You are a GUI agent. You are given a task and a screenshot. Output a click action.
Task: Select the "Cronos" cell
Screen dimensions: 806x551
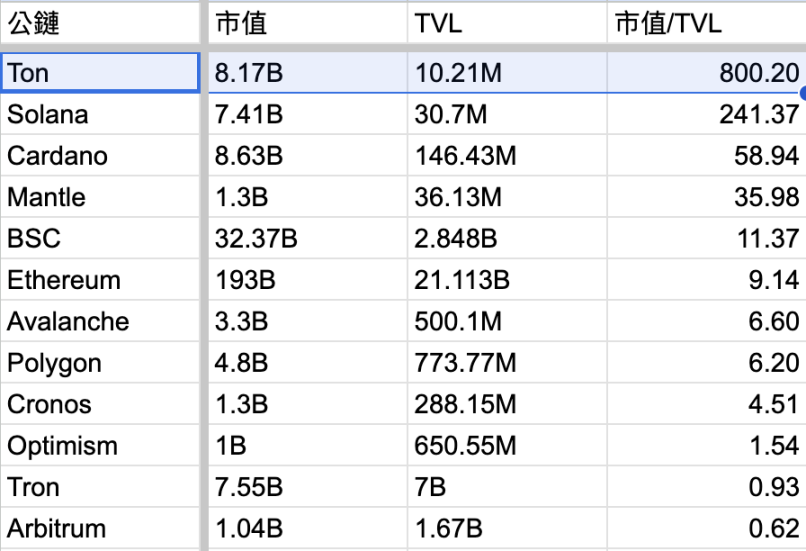pyautogui.click(x=100, y=404)
